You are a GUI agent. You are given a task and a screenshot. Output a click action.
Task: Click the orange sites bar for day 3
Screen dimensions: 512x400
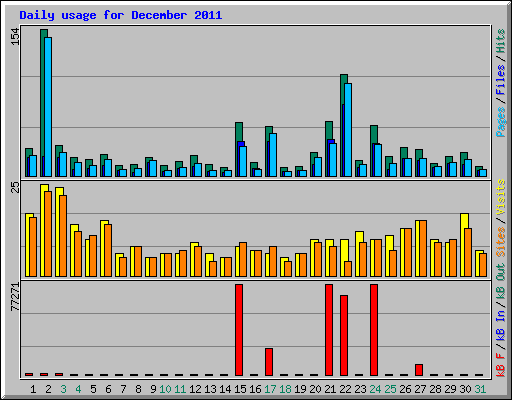(x=63, y=236)
